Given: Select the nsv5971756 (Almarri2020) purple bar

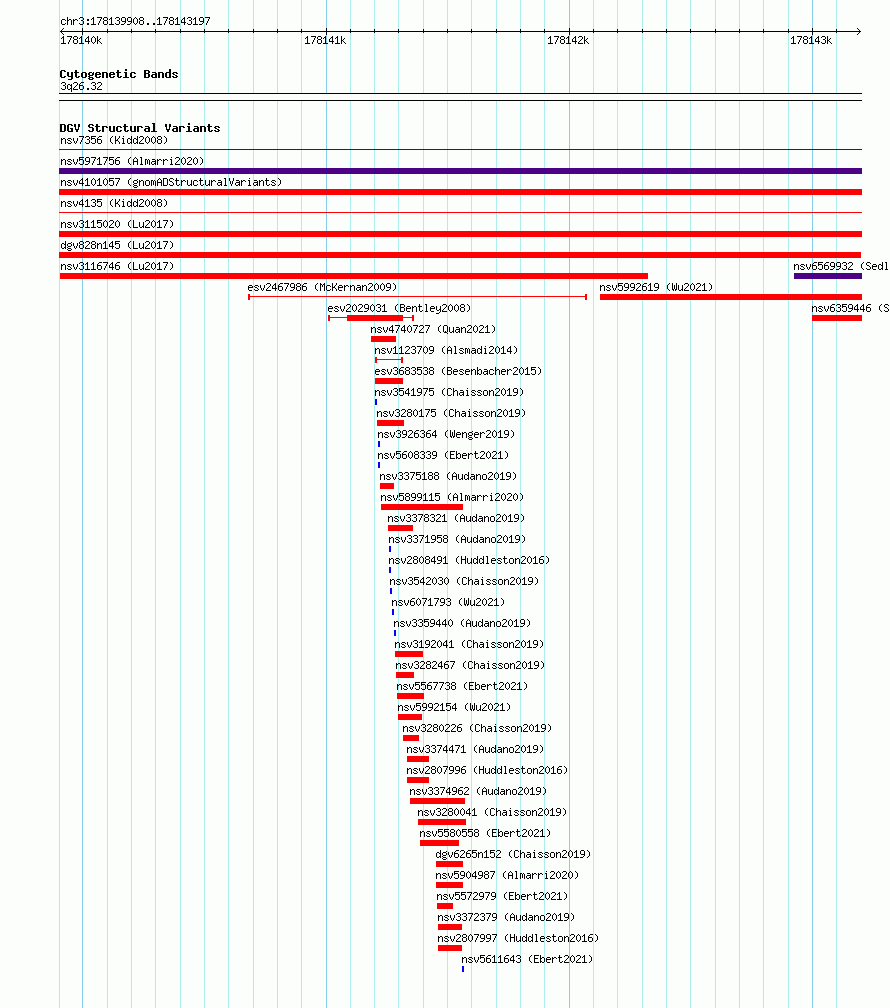Looking at the screenshot, I should click(460, 171).
